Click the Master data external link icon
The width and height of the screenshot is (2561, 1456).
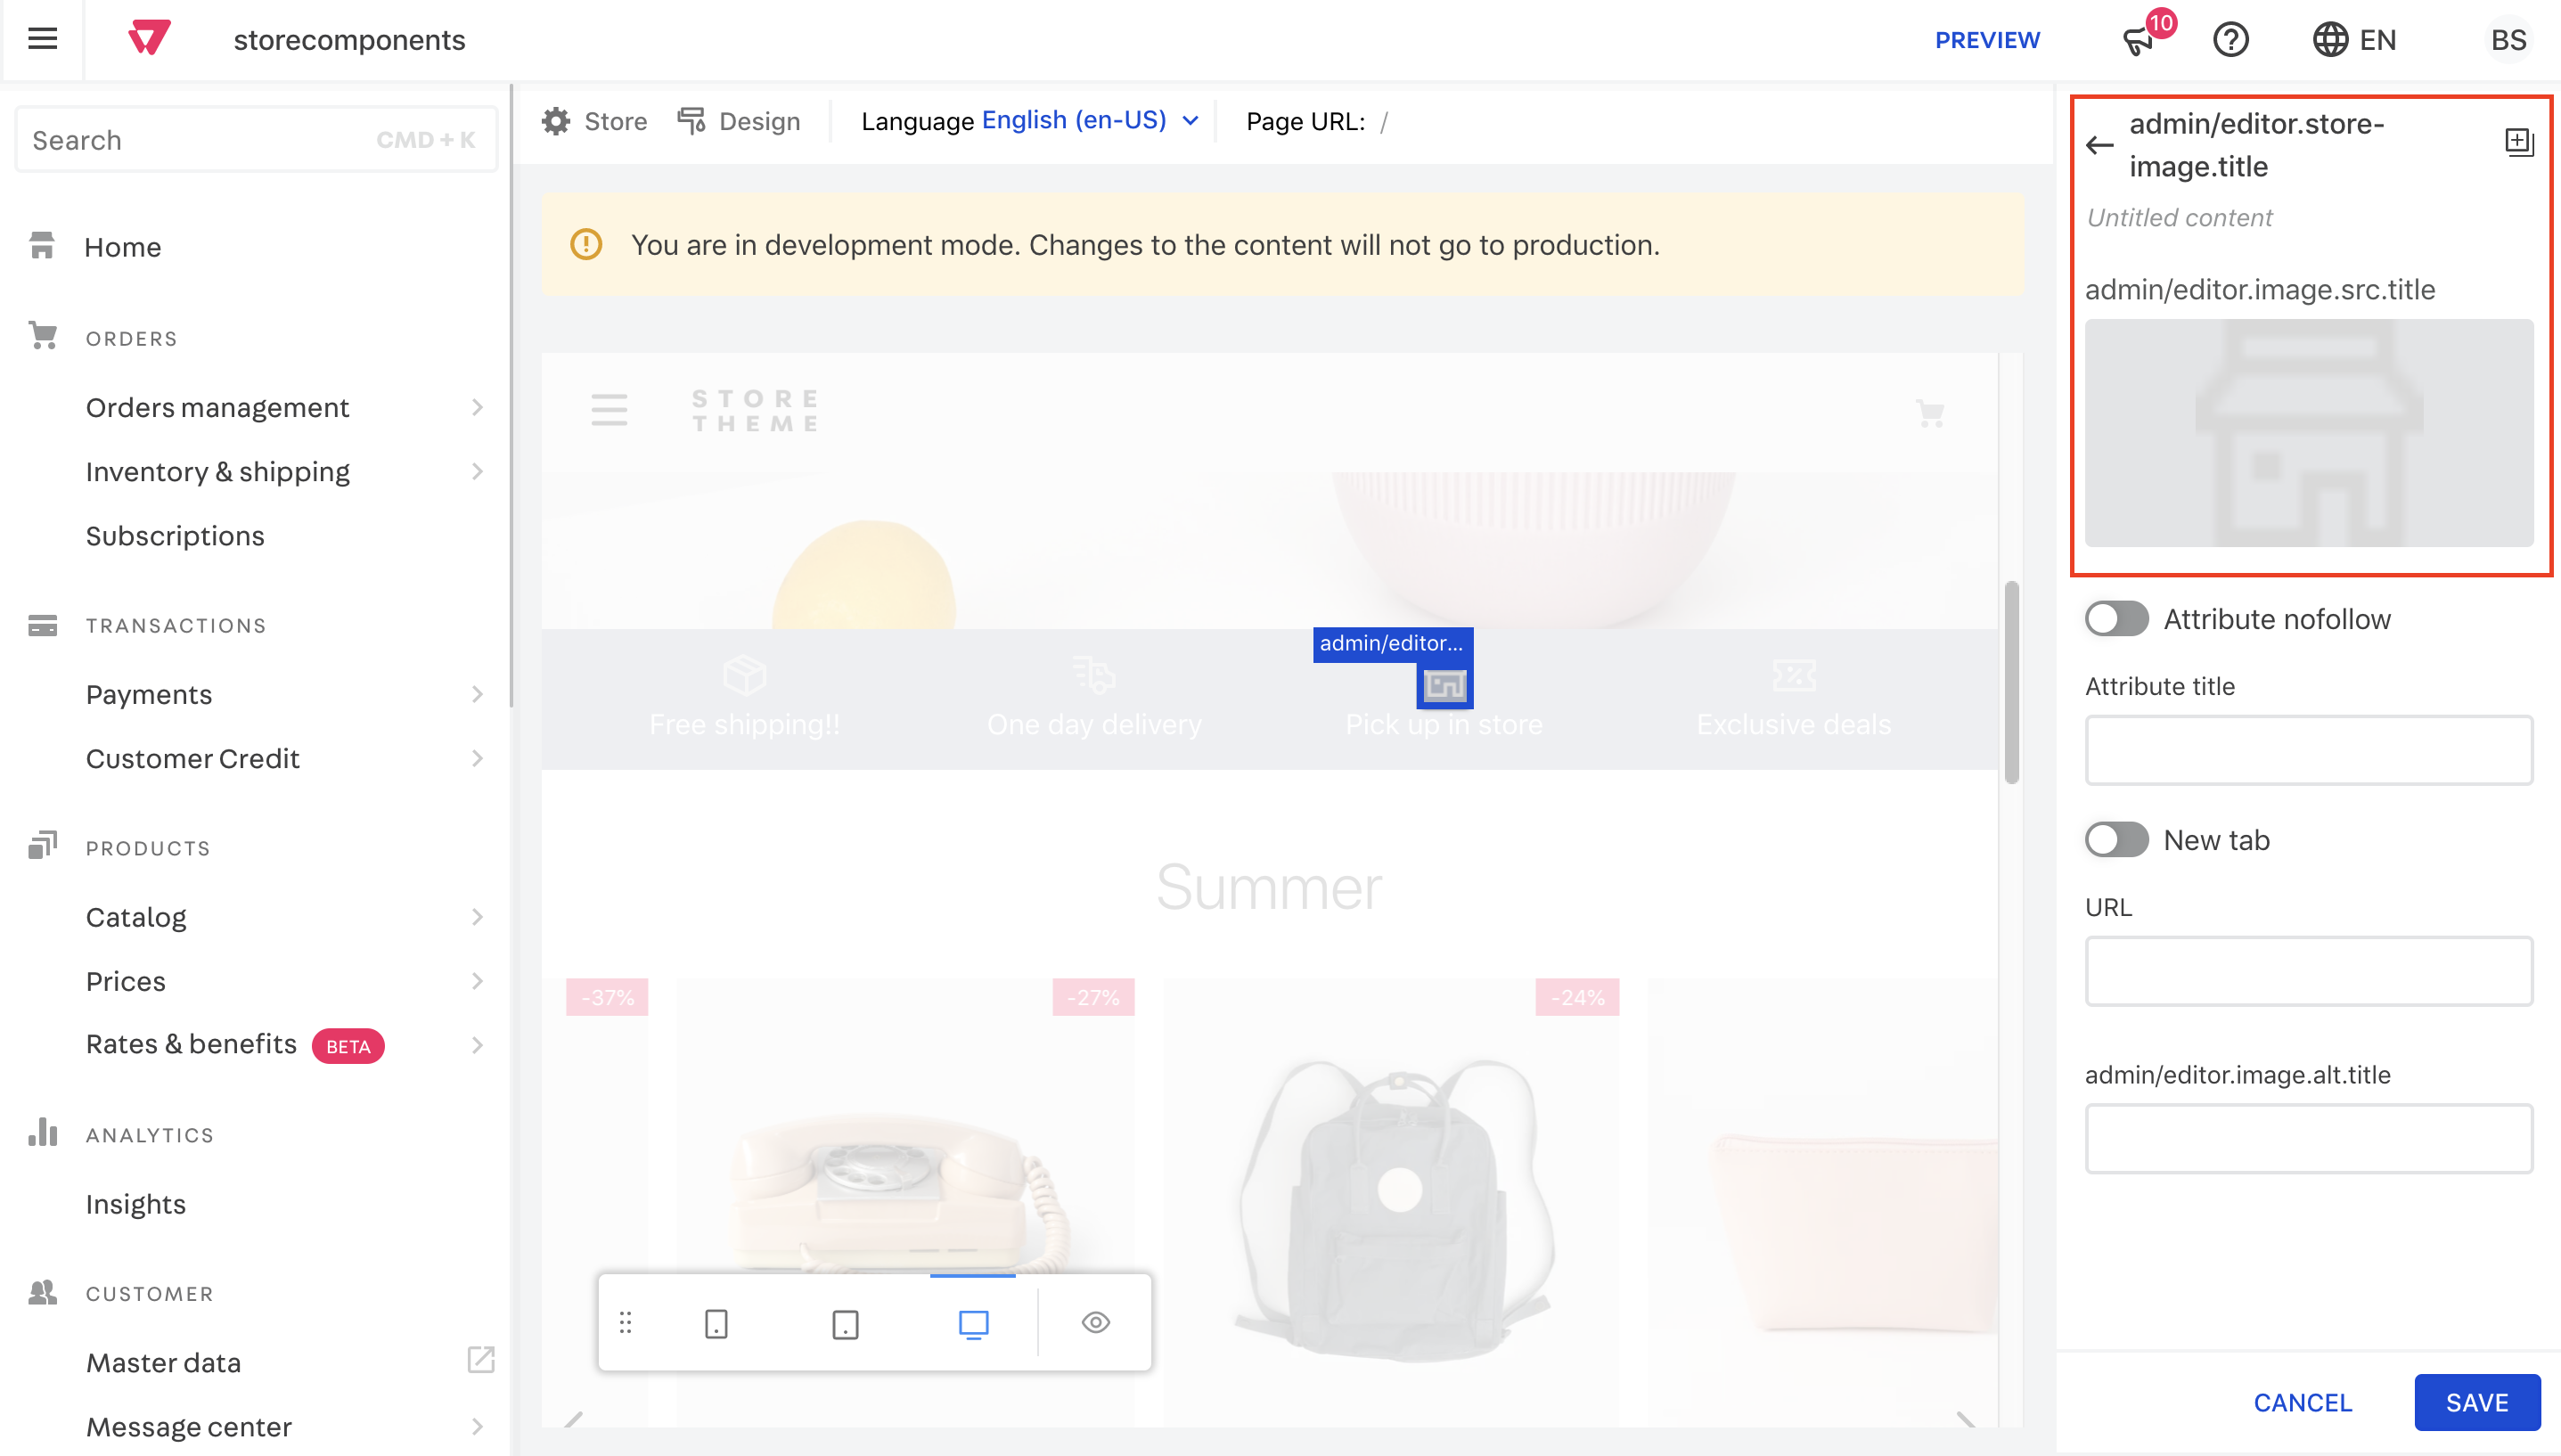pyautogui.click(x=481, y=1360)
